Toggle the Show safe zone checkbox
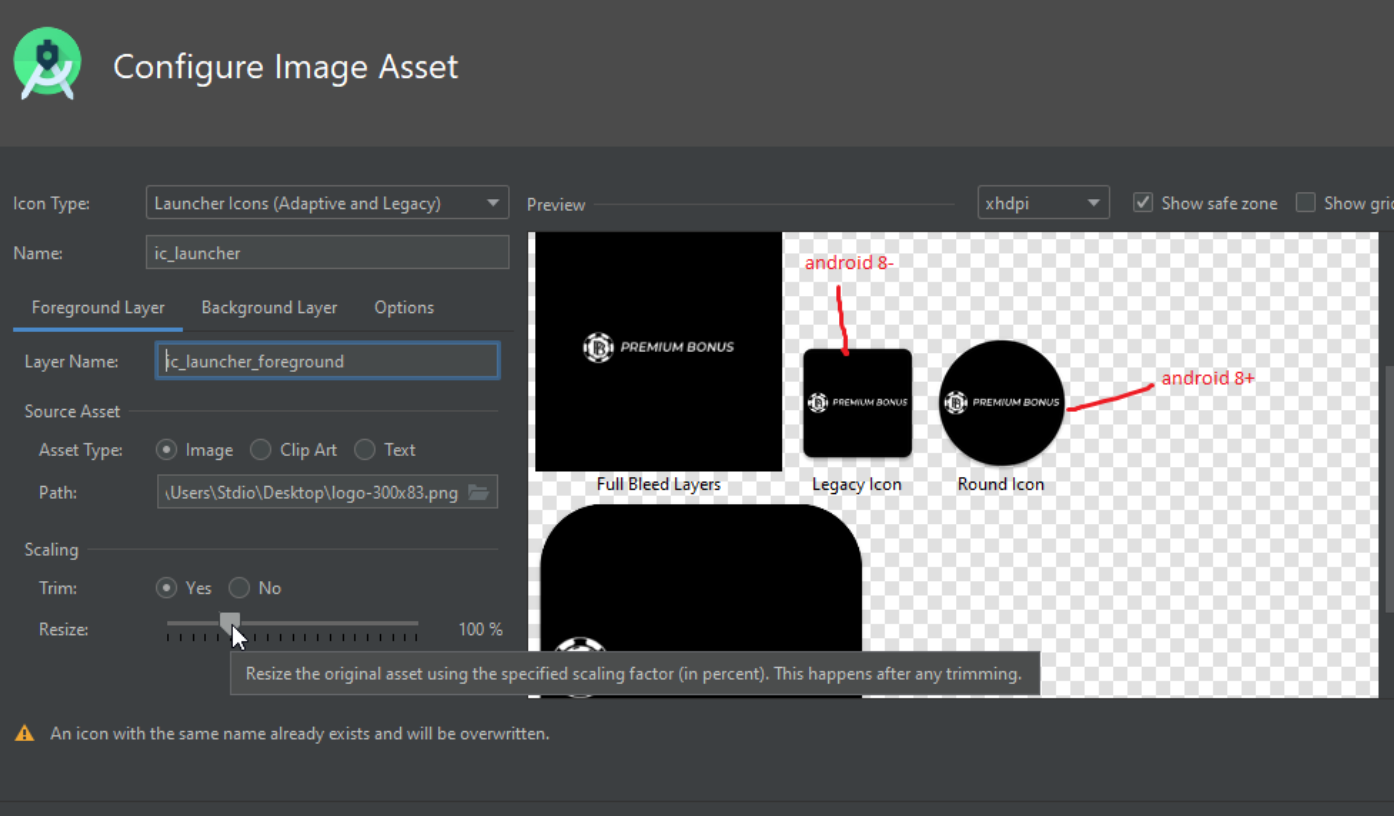The image size is (1394, 816). tap(1143, 203)
